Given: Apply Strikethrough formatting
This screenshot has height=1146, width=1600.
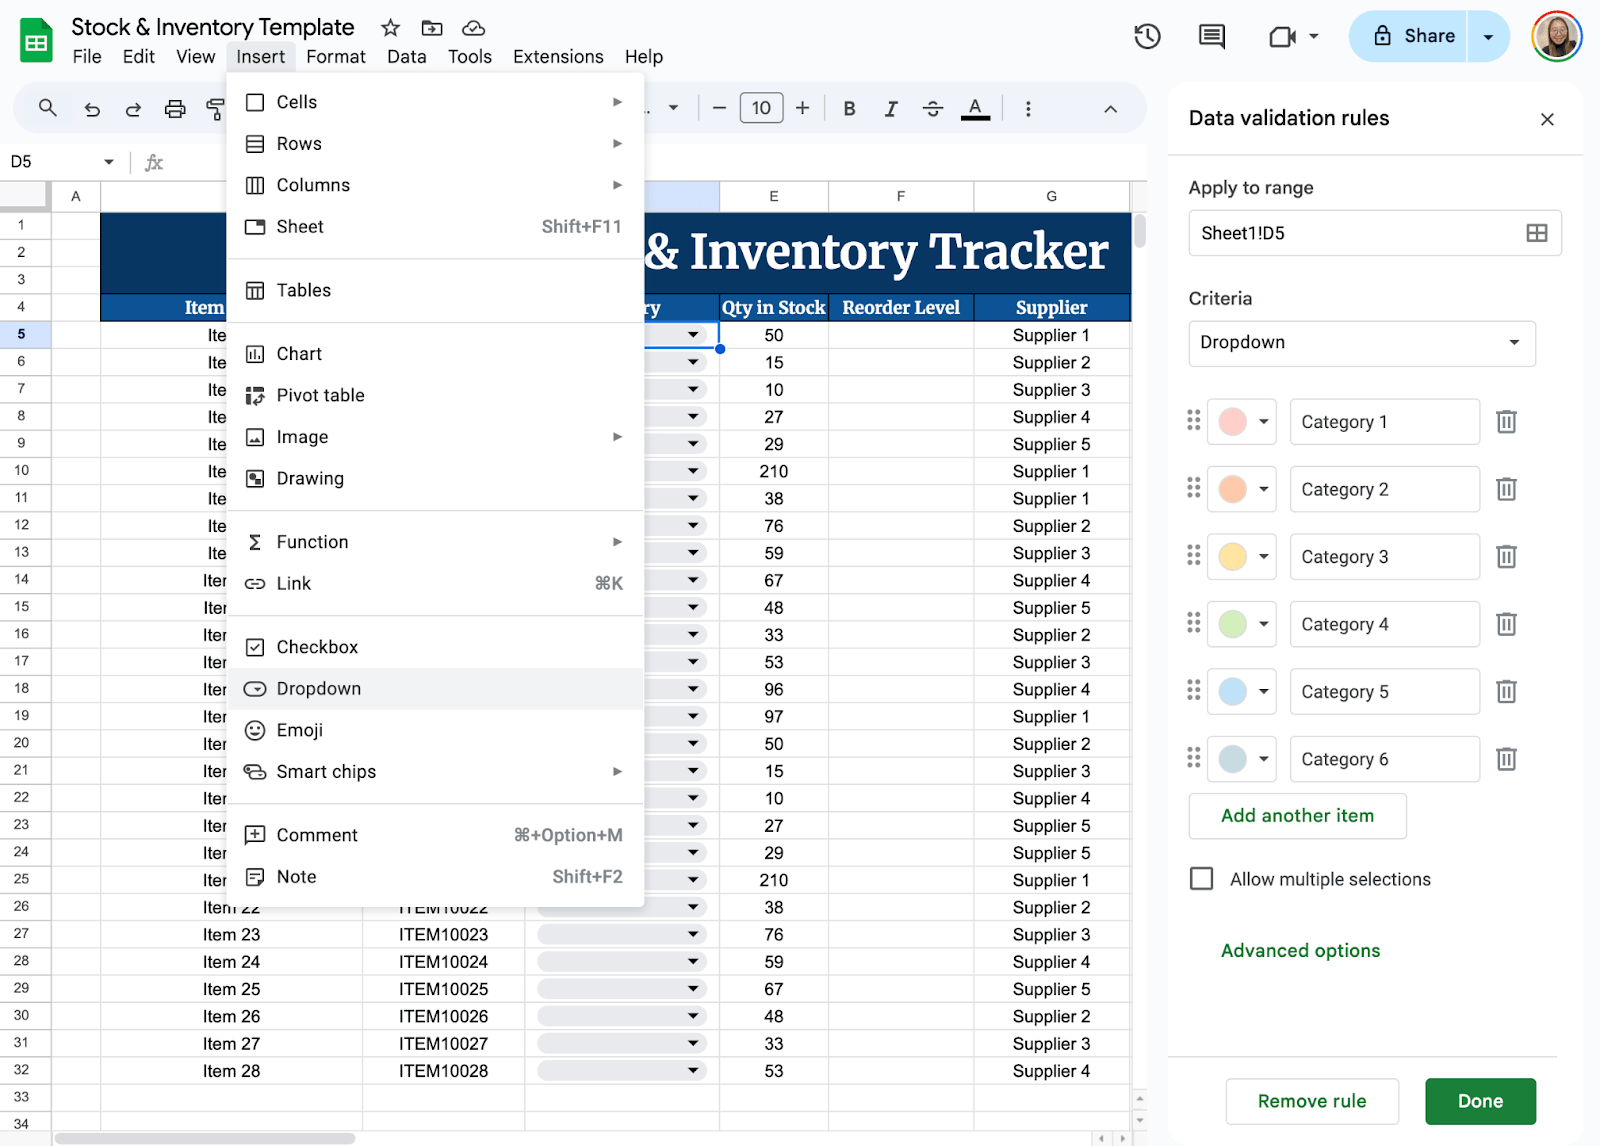Looking at the screenshot, I should (932, 108).
